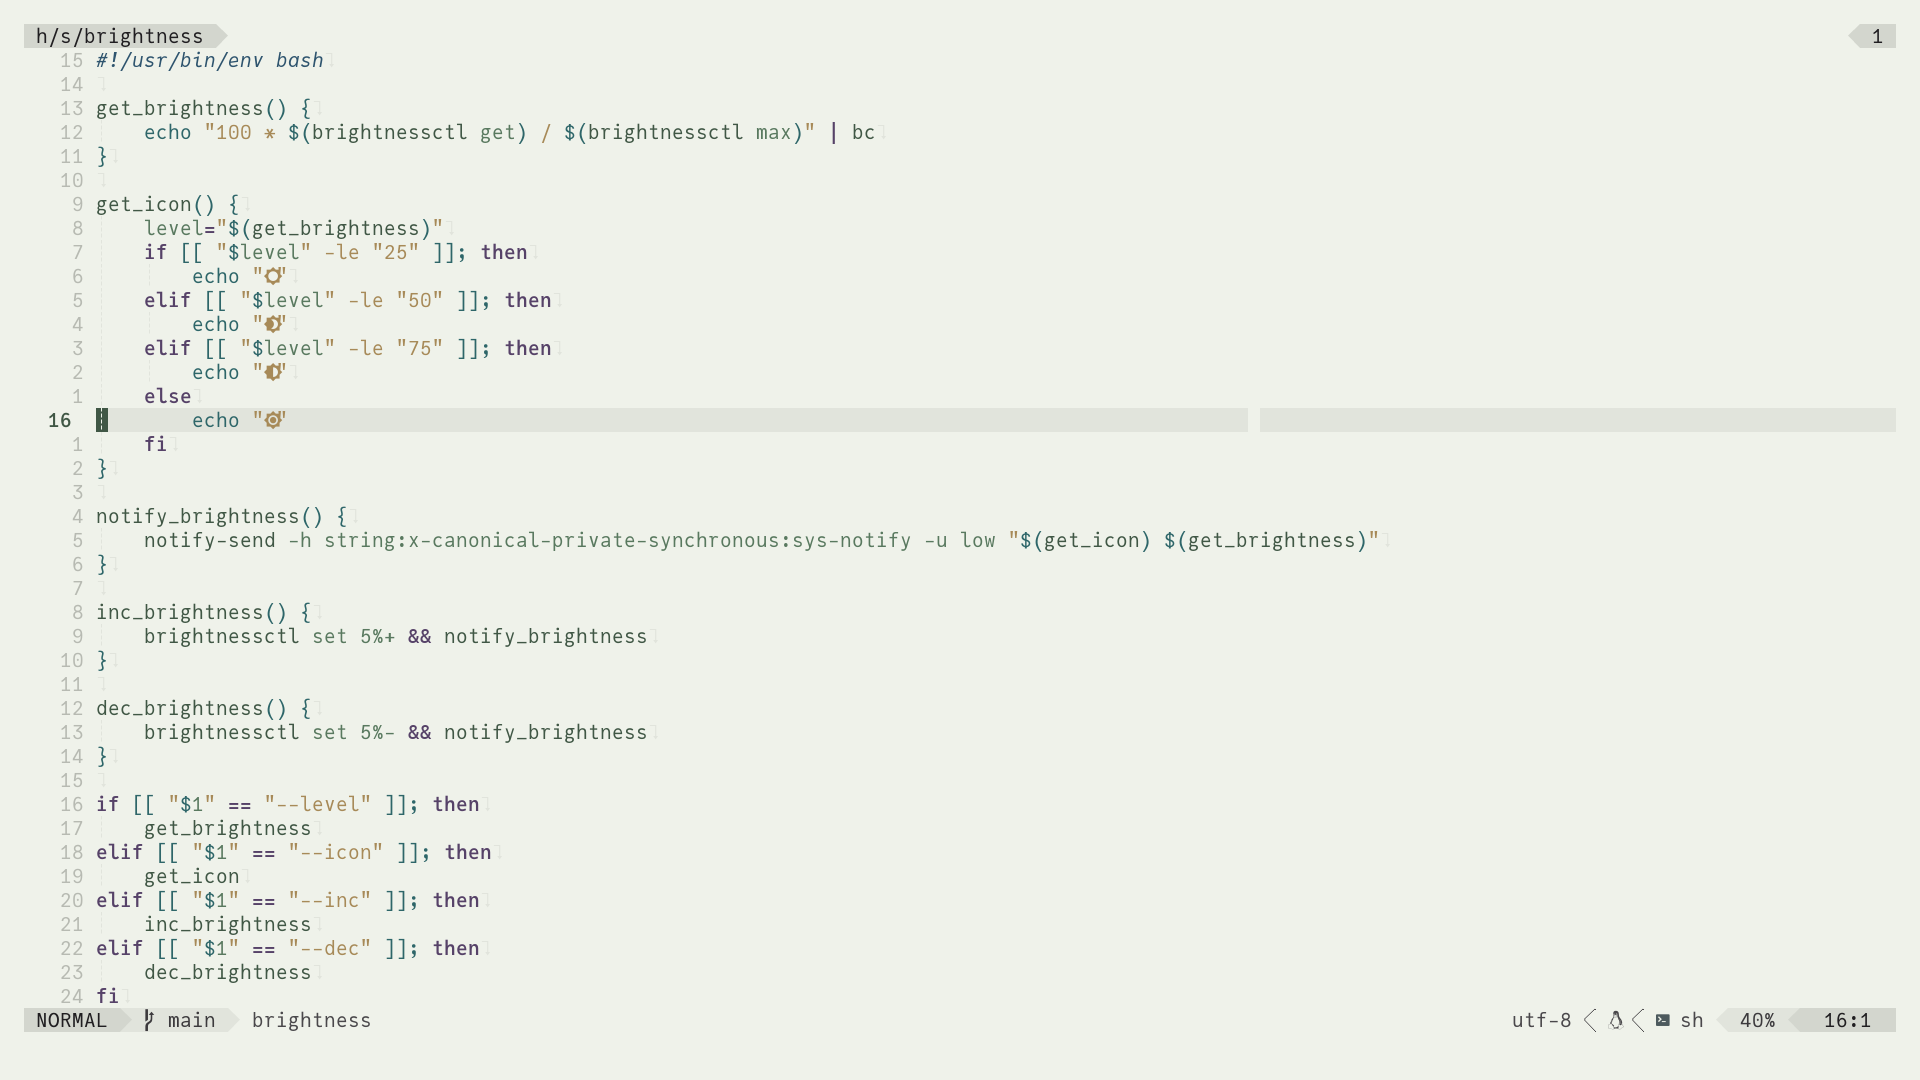The height and width of the screenshot is (1080, 1920).
Task: Click relative line number 15 at top
Action: tap(70, 60)
